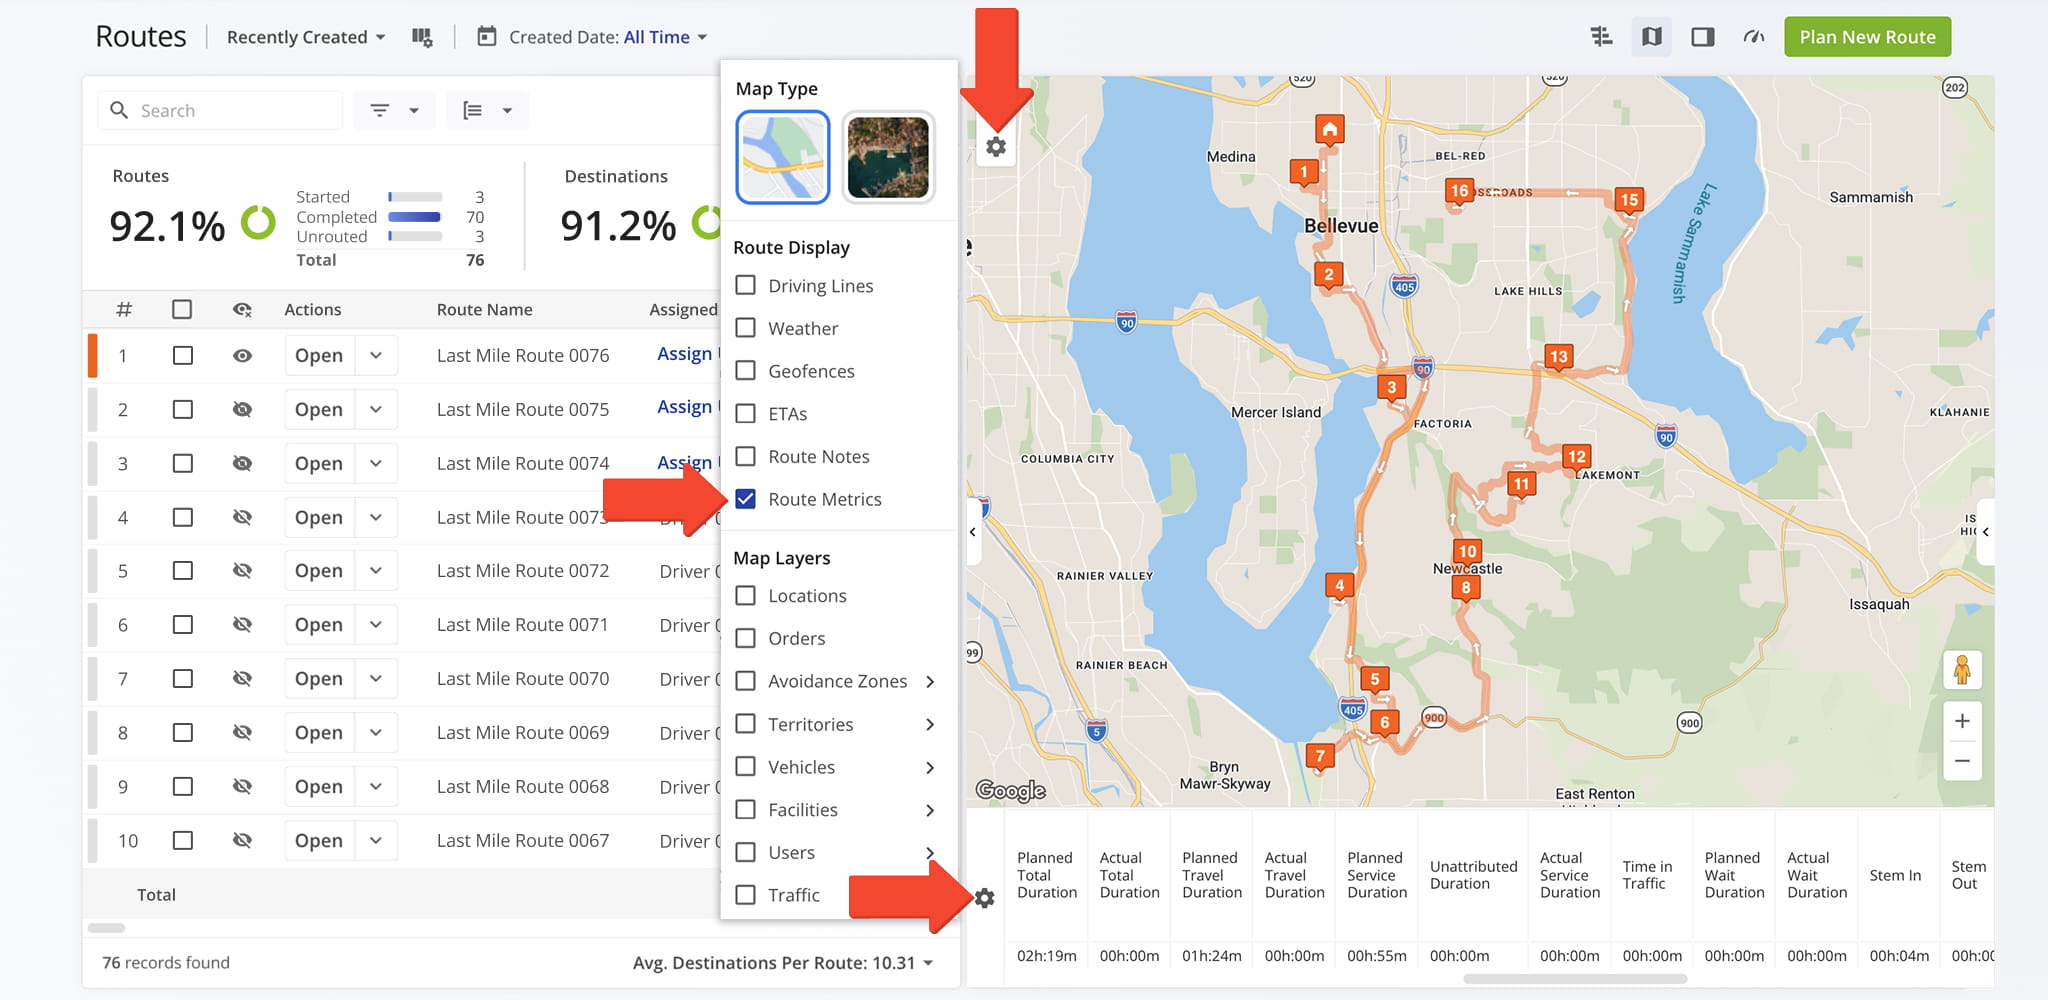Click Planned Total Duration metric header
This screenshot has height=1000, width=2048.
coord(1046,875)
